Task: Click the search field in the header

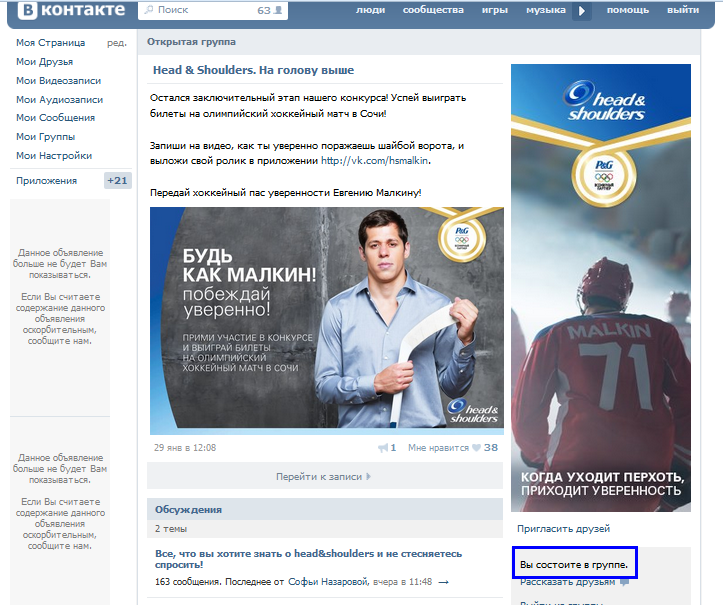Action: coord(213,10)
